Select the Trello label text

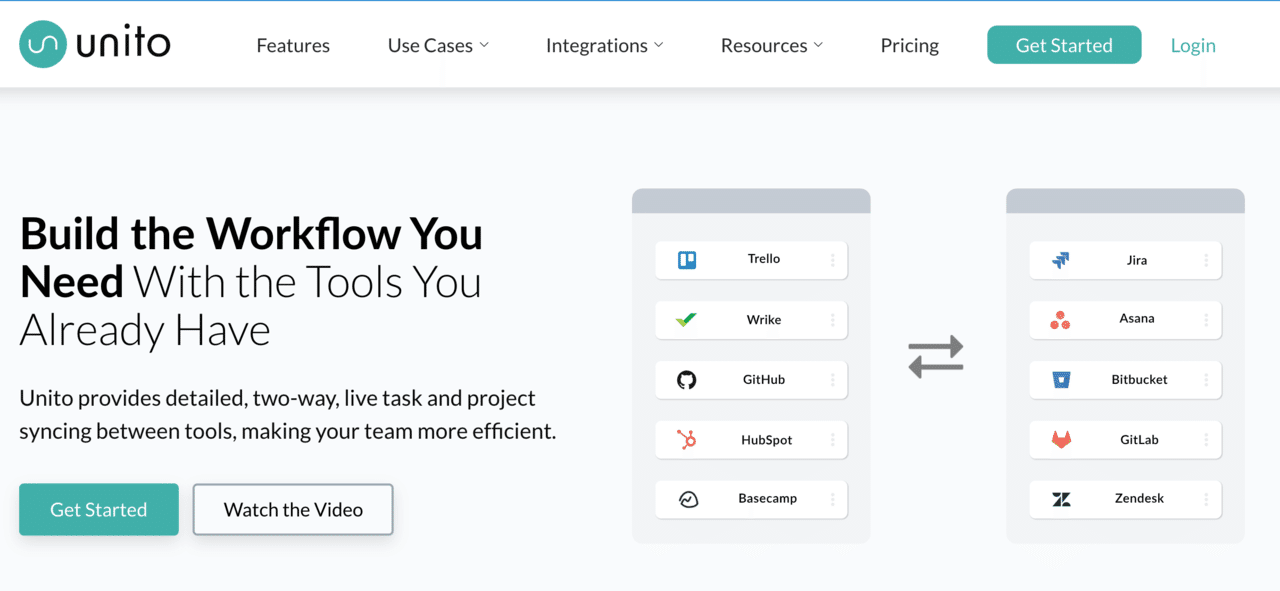[x=764, y=259]
